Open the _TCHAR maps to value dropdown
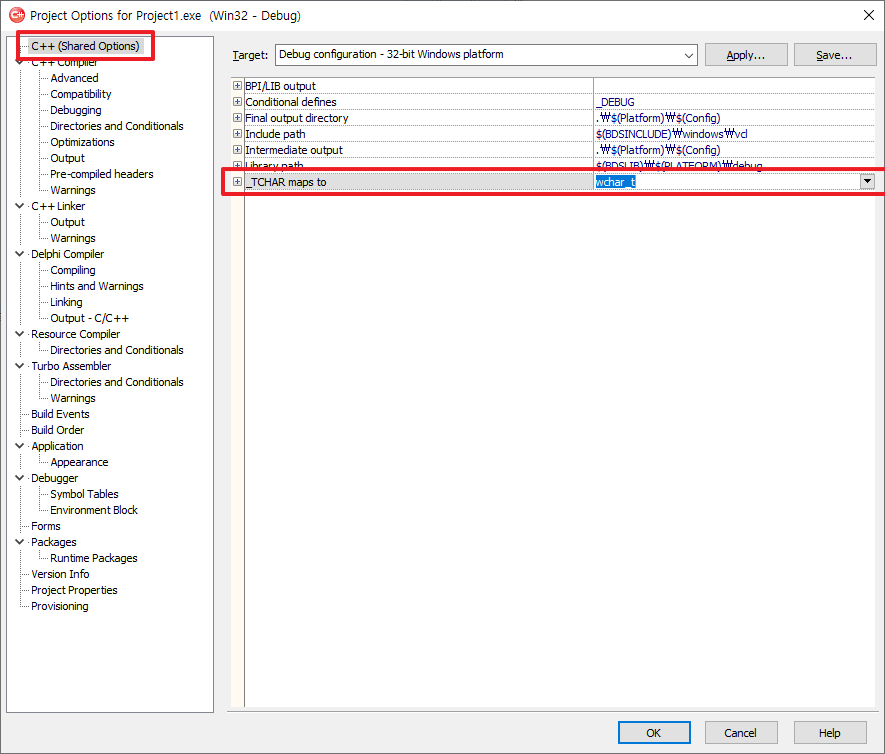 (x=868, y=182)
